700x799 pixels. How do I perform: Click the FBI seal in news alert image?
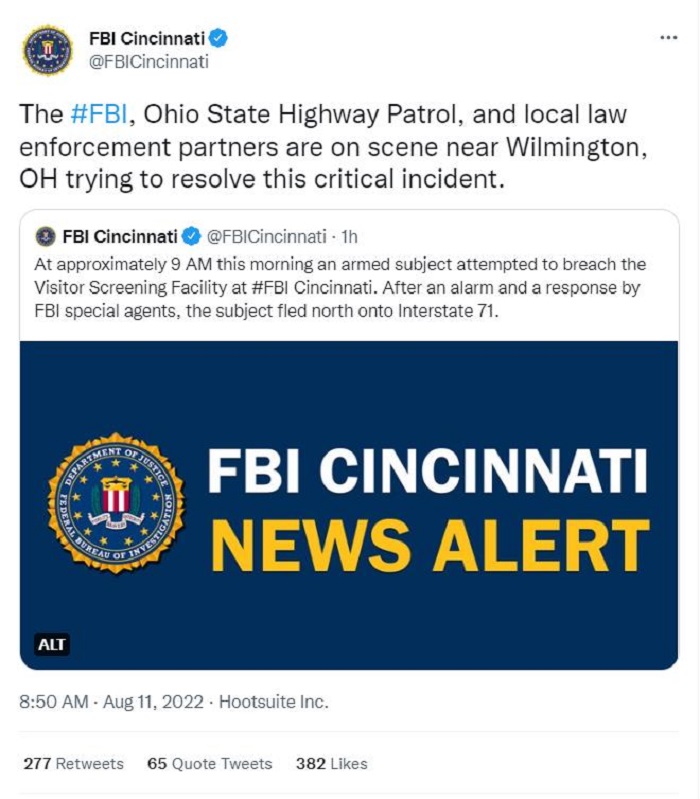[x=117, y=503]
